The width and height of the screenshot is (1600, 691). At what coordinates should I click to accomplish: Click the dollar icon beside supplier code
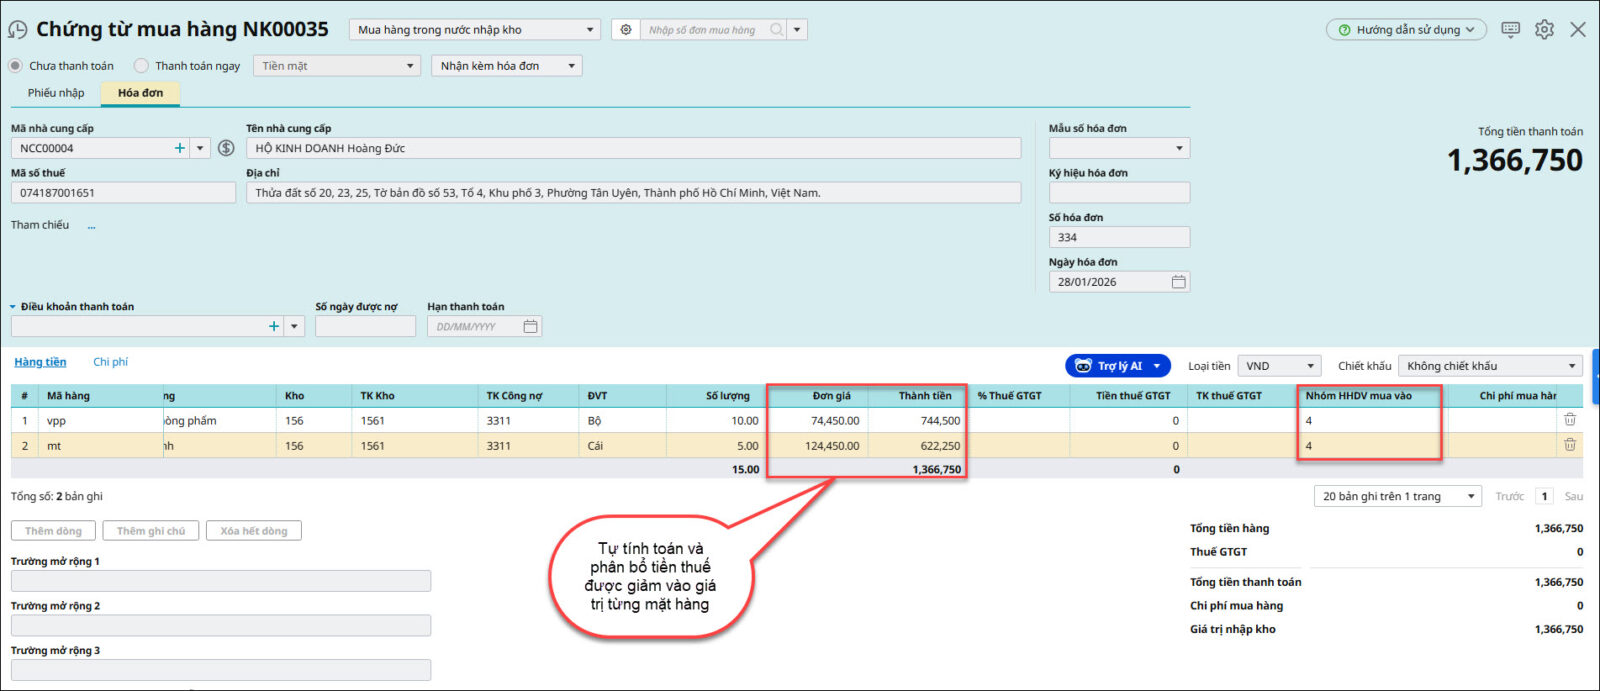click(226, 148)
